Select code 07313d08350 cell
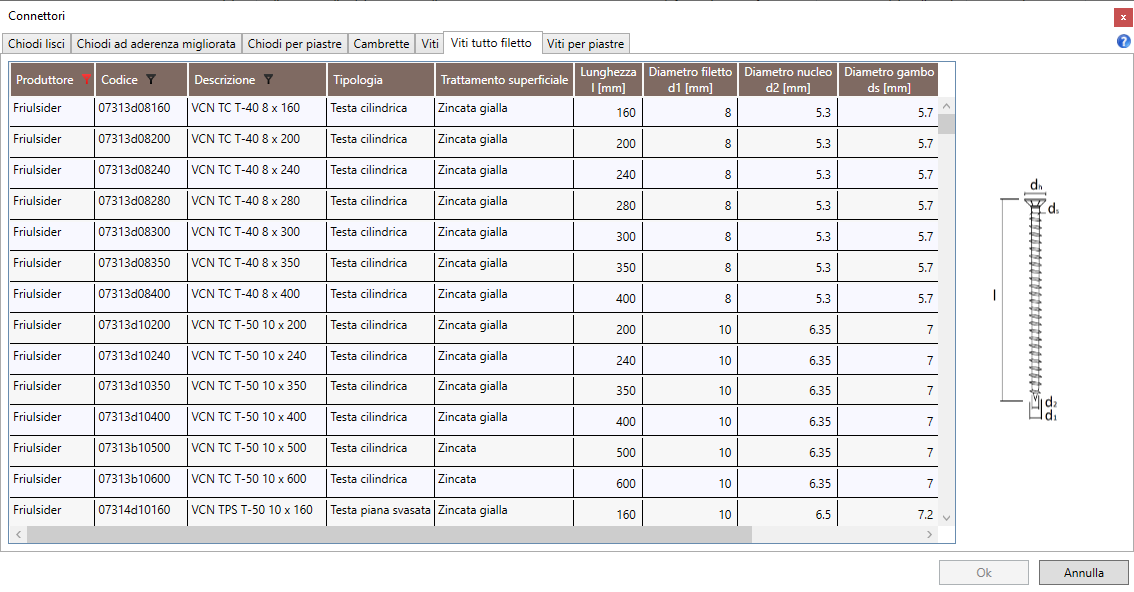 coord(140,267)
